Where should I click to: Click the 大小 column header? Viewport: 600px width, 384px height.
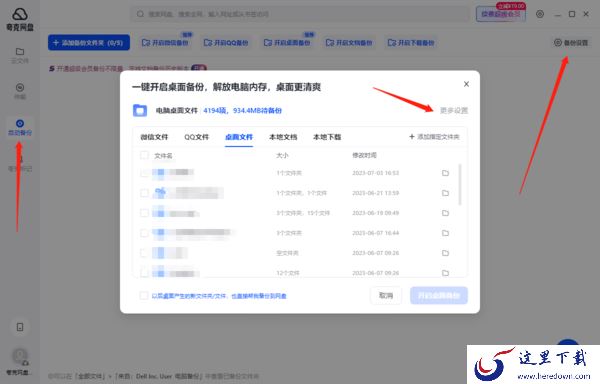282,155
